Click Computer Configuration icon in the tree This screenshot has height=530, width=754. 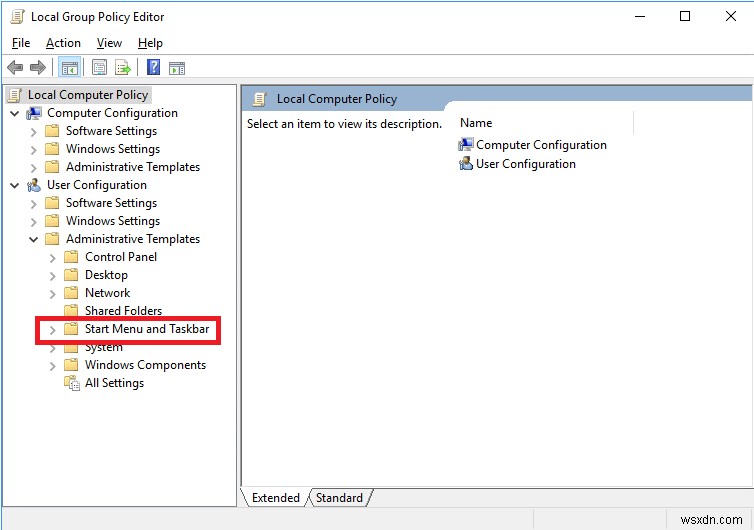pos(34,114)
